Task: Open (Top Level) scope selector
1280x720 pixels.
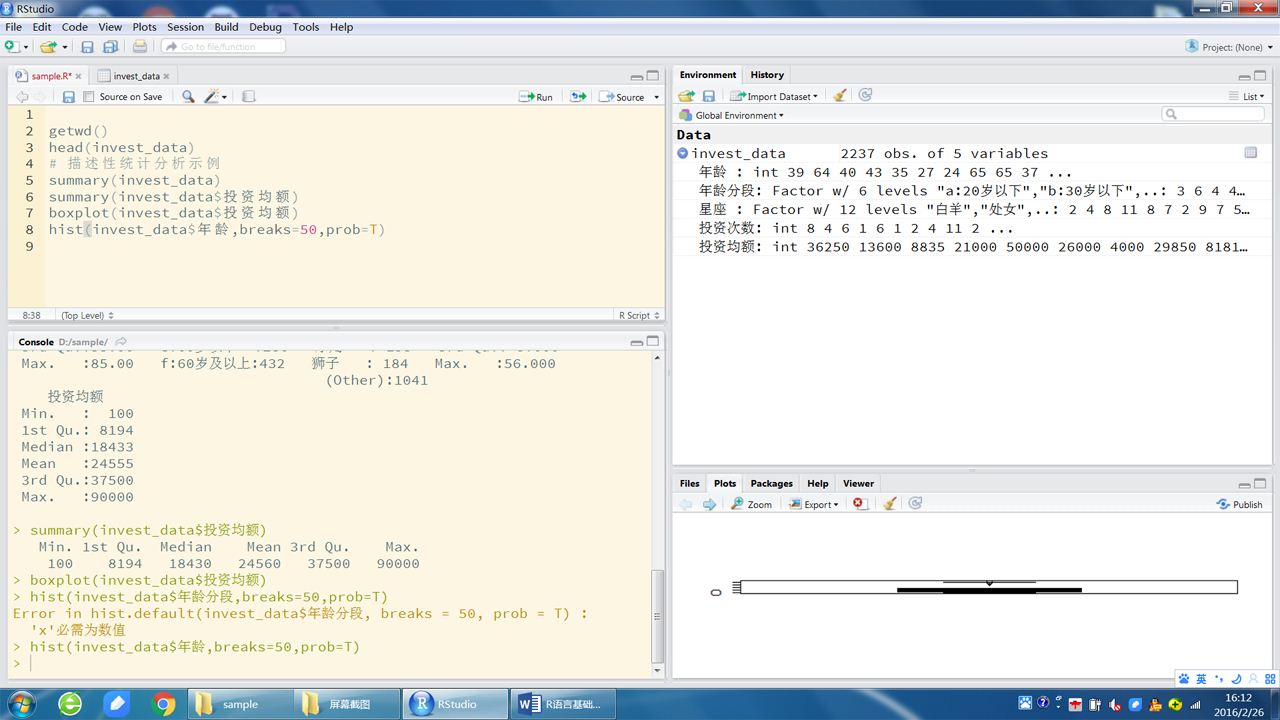Action: (x=87, y=315)
